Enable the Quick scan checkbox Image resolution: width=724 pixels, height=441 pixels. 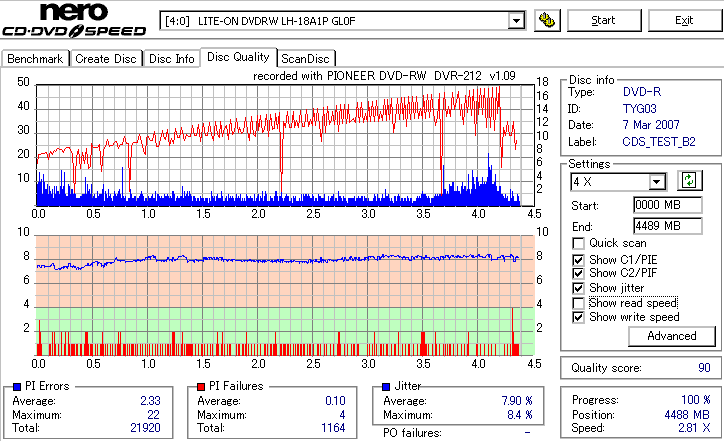point(578,243)
